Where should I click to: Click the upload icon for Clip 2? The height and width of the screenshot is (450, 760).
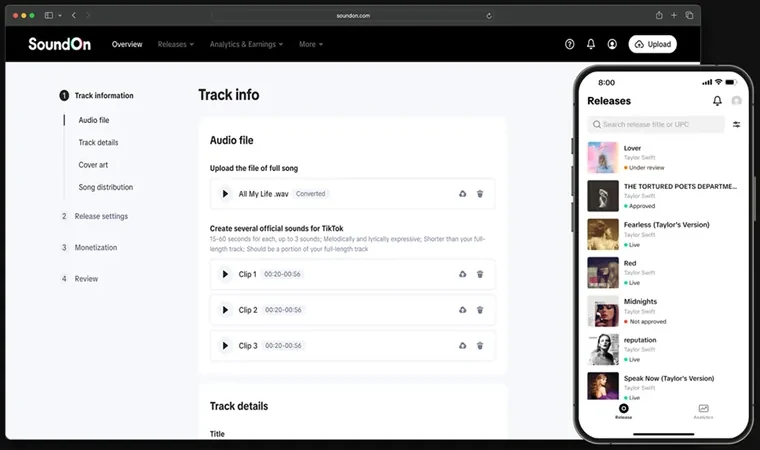tap(462, 310)
